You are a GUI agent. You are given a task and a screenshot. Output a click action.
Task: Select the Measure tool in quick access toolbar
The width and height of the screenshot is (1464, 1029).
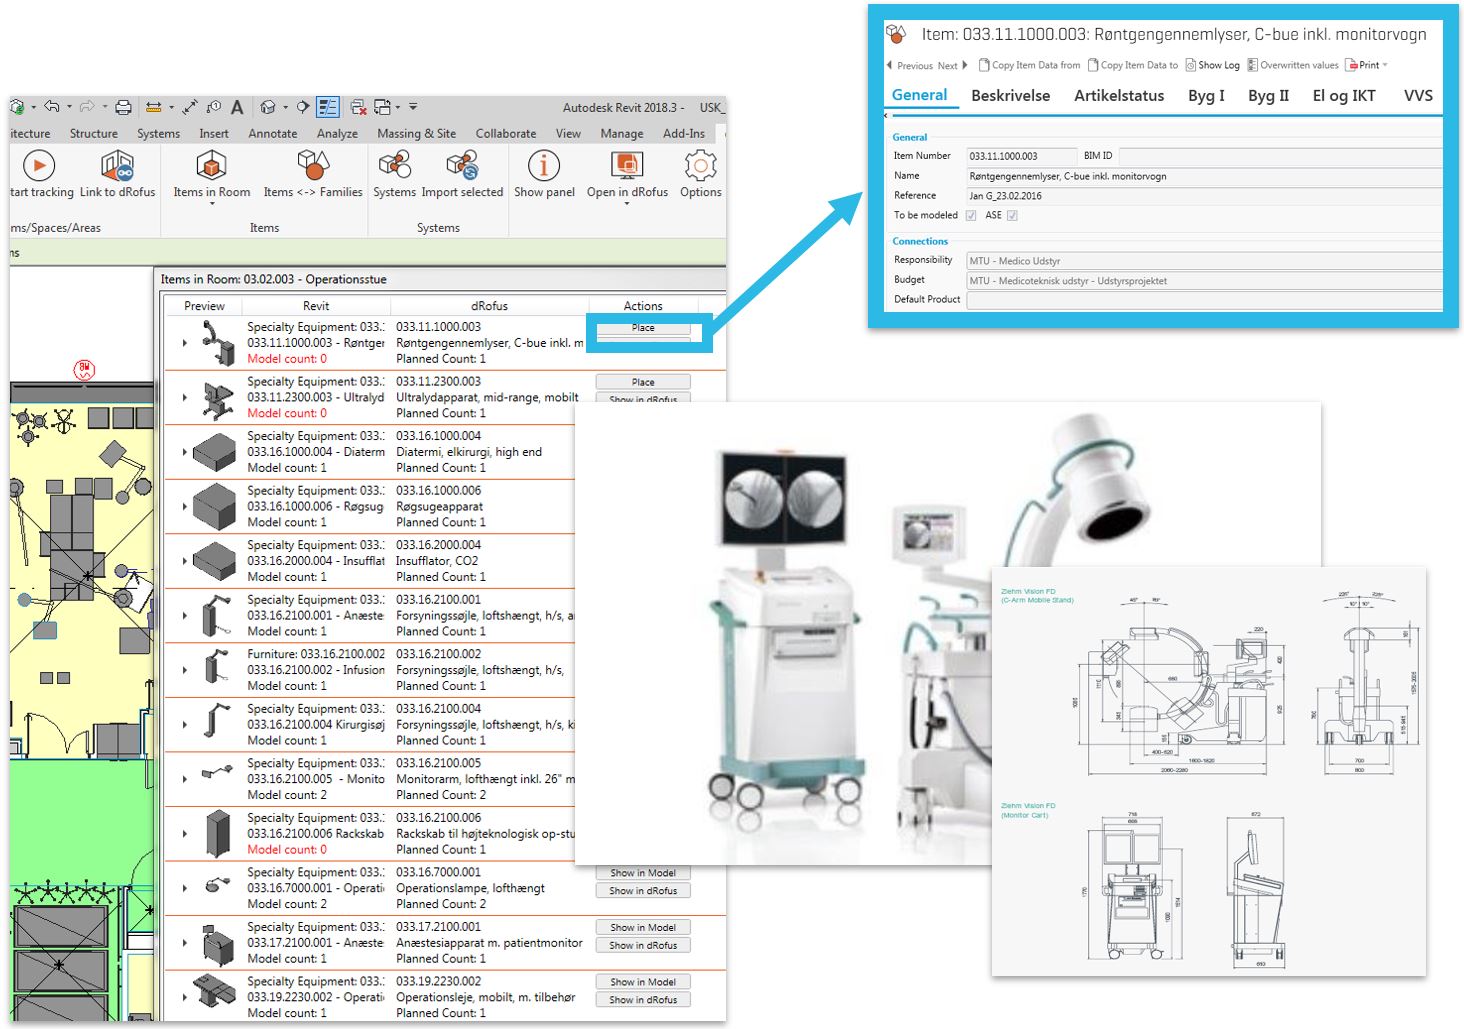coord(153,107)
